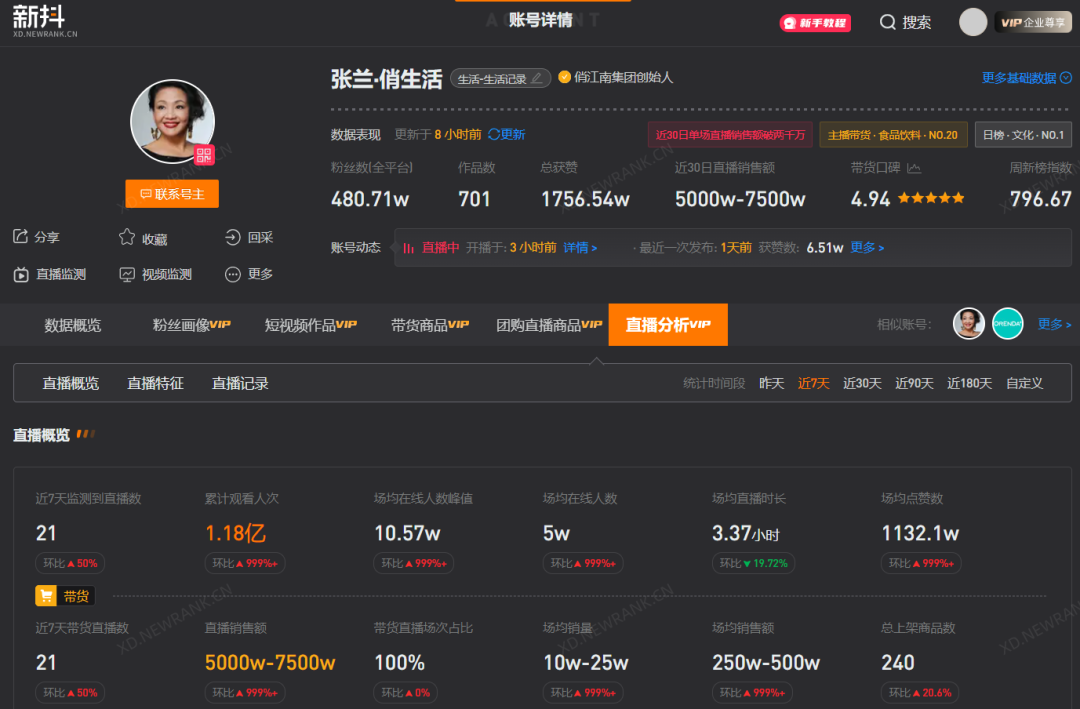Viewport: 1080px width, 709px height.
Task: Click 张兰 profile photo
Action: point(172,121)
